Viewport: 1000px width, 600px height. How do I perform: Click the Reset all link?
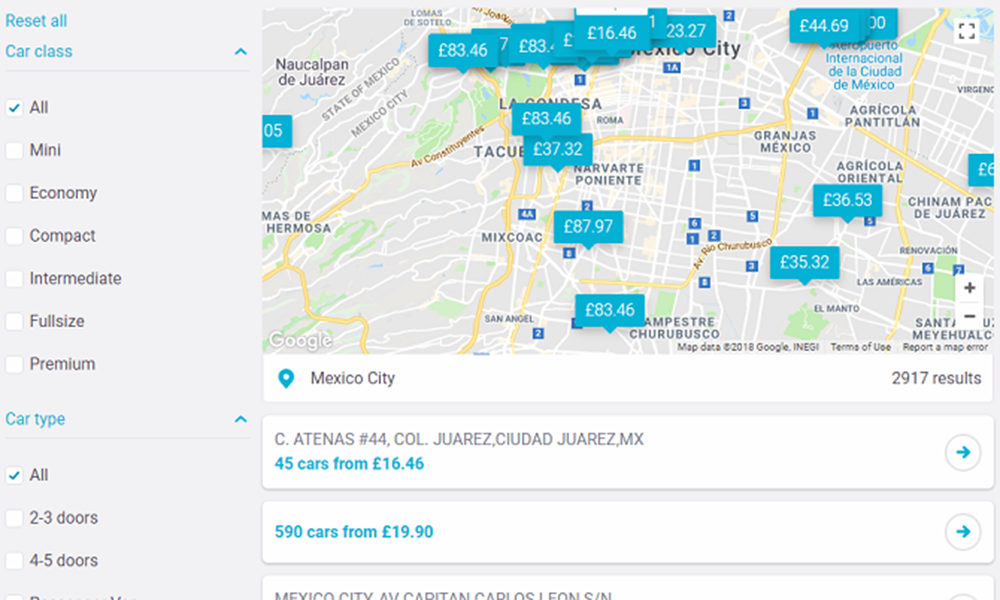(x=36, y=21)
